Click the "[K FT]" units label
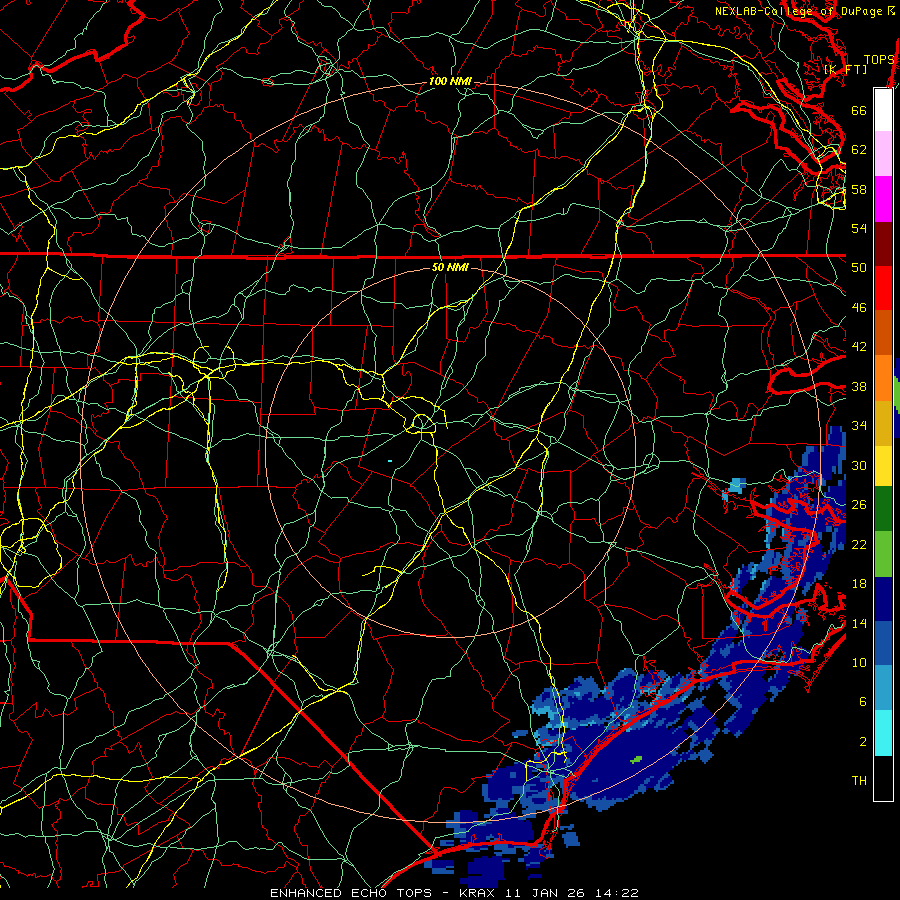Image resolution: width=900 pixels, height=900 pixels. click(x=845, y=69)
